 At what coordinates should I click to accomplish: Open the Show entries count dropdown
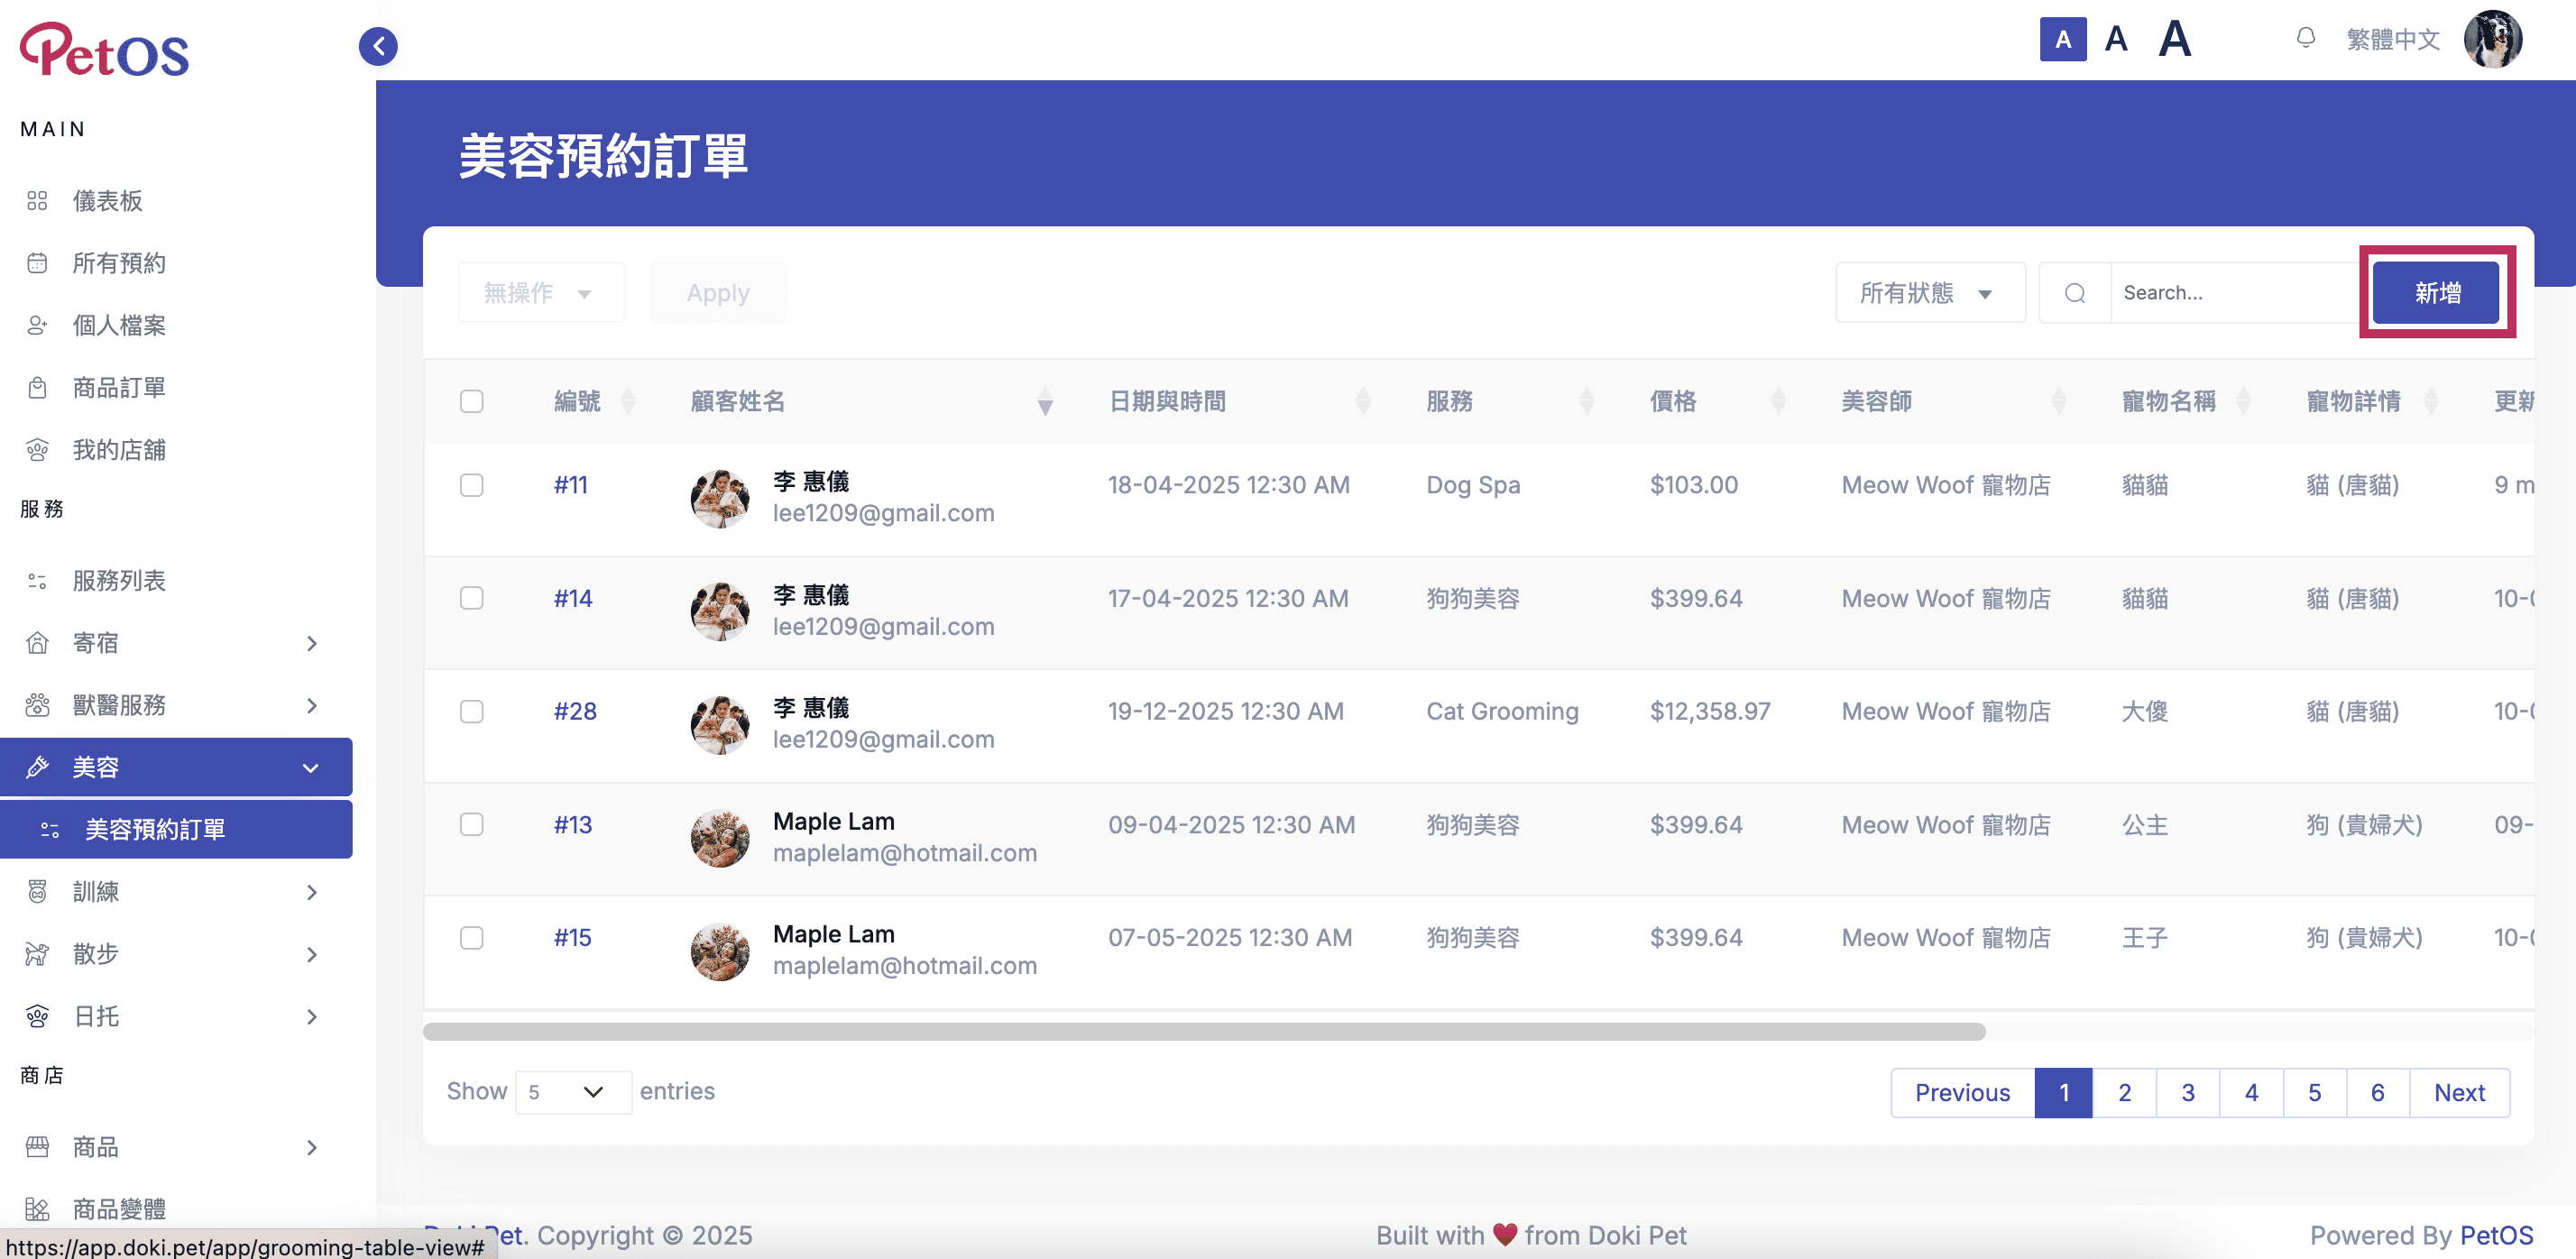(573, 1092)
